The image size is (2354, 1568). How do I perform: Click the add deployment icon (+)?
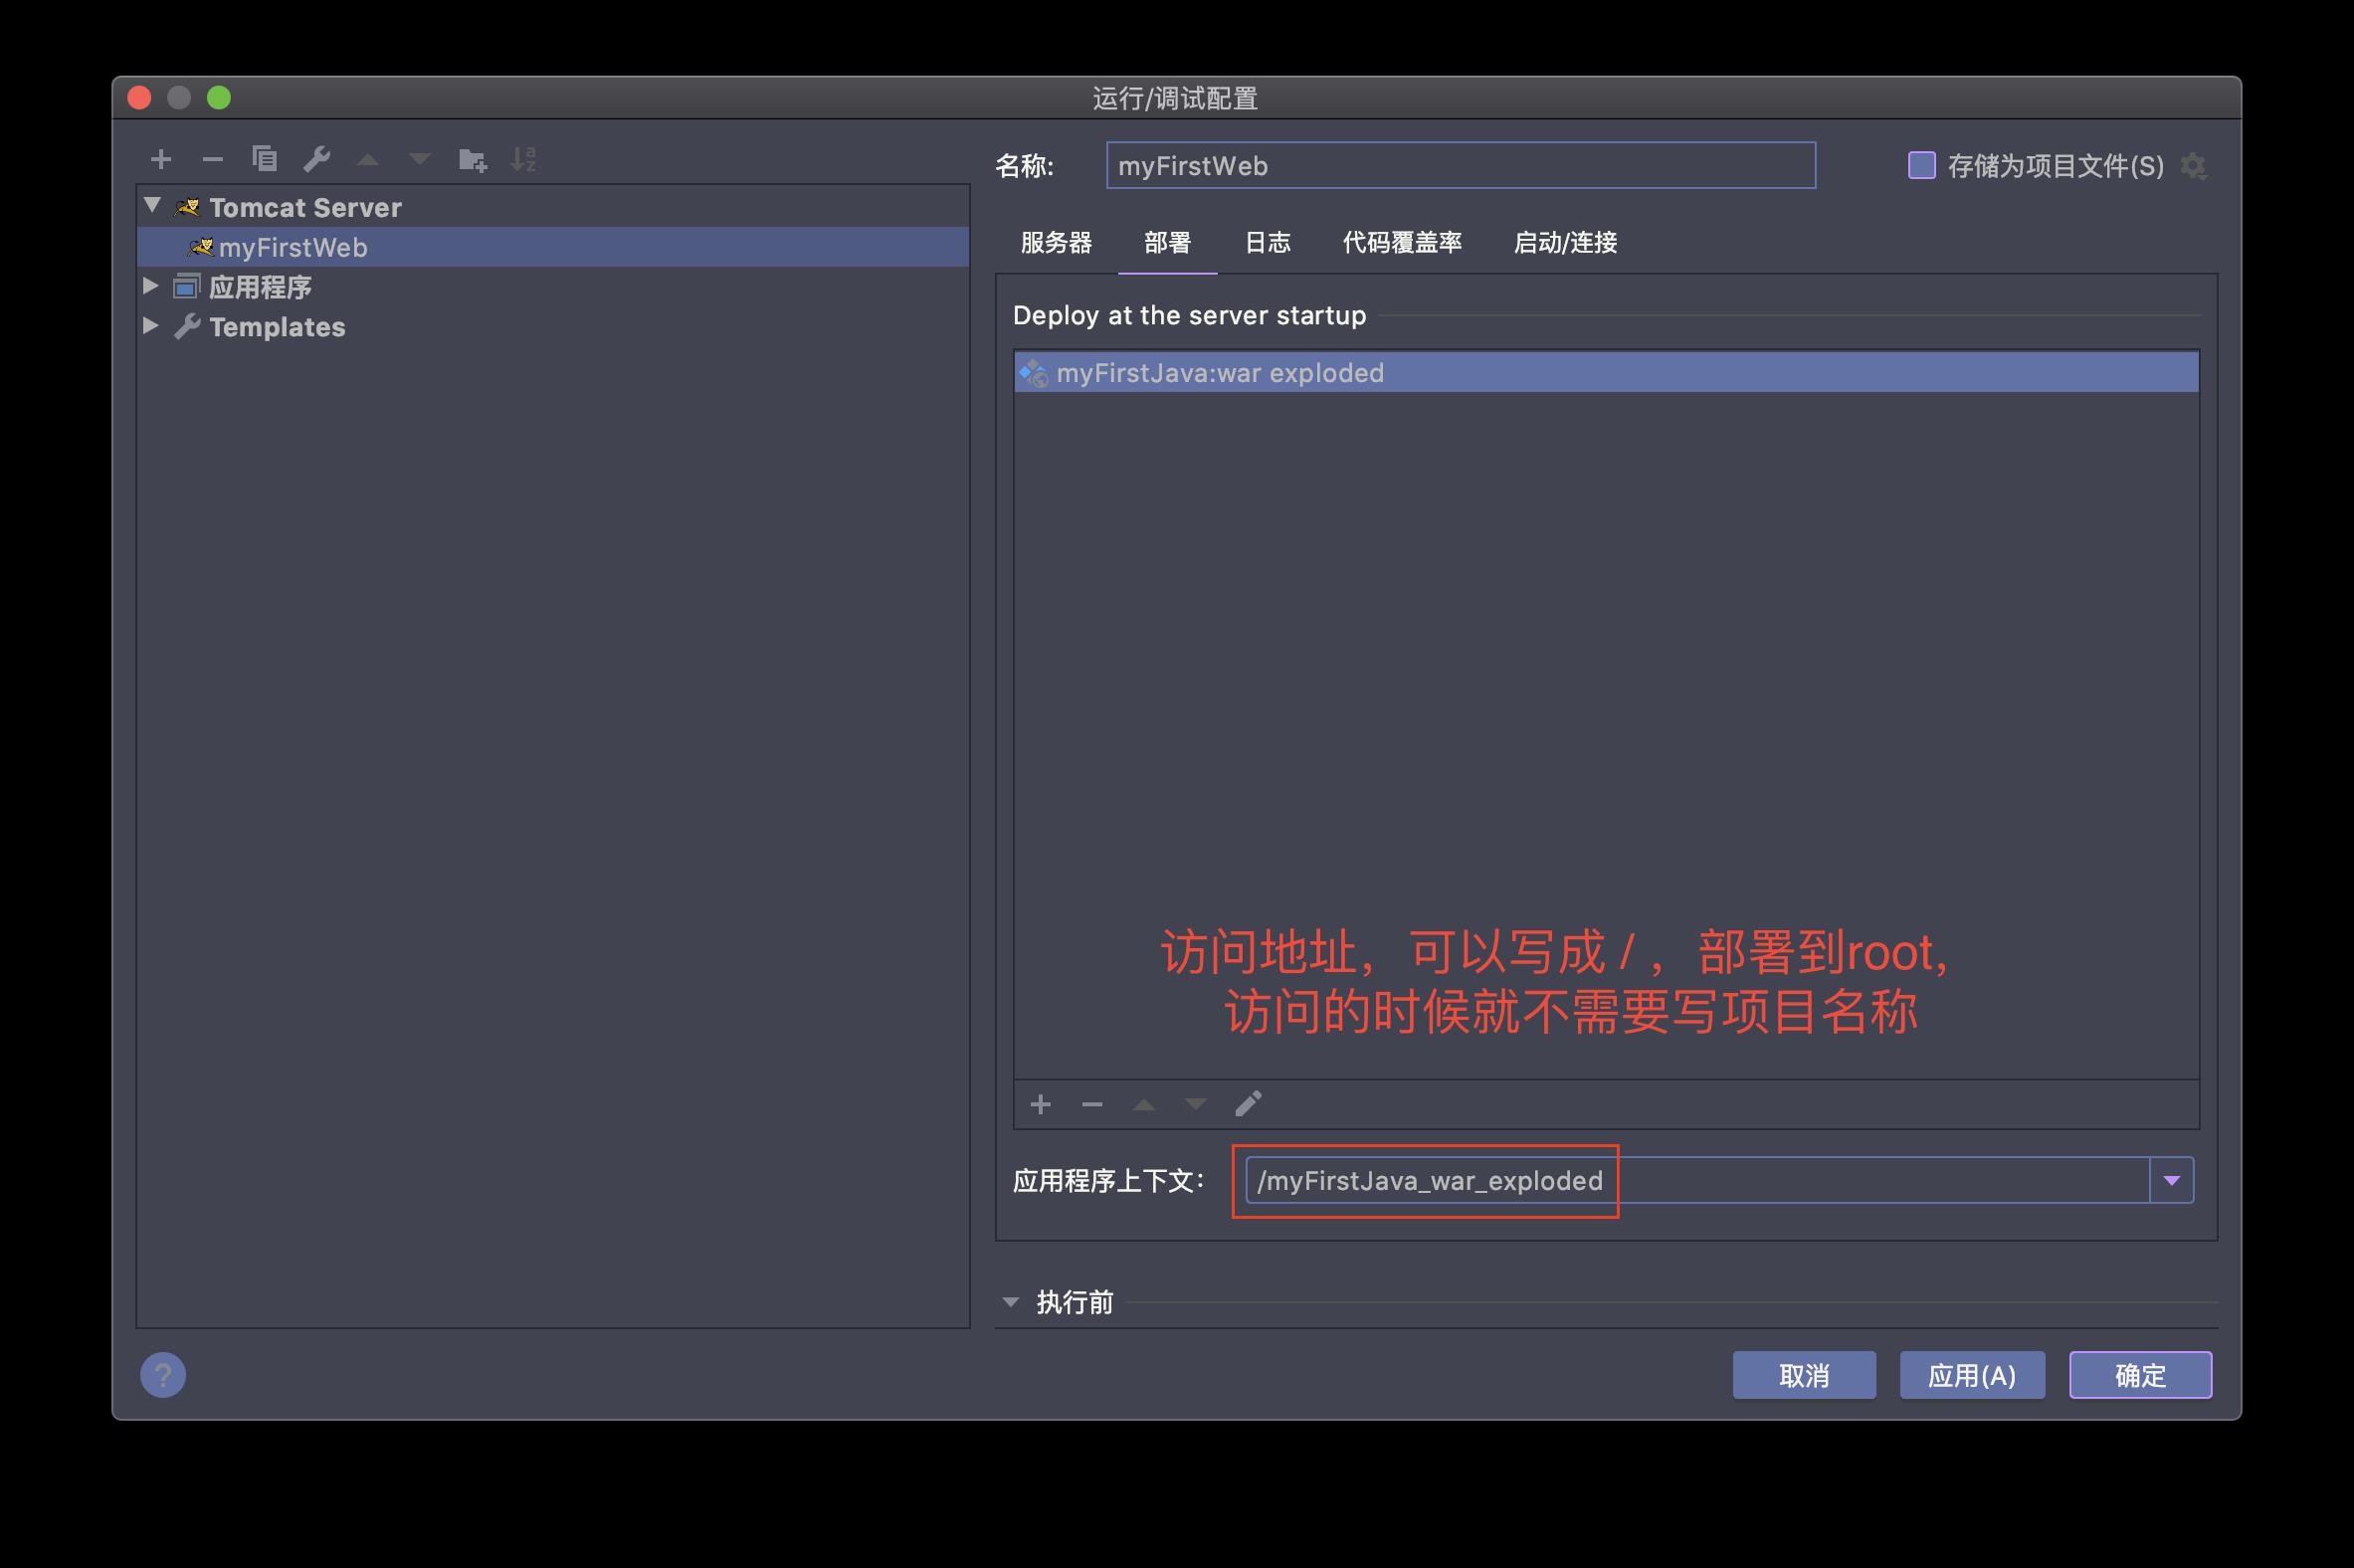tap(1038, 1106)
